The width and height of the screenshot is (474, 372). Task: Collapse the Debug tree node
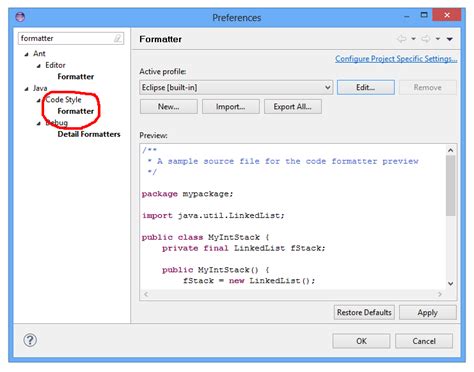[39, 123]
